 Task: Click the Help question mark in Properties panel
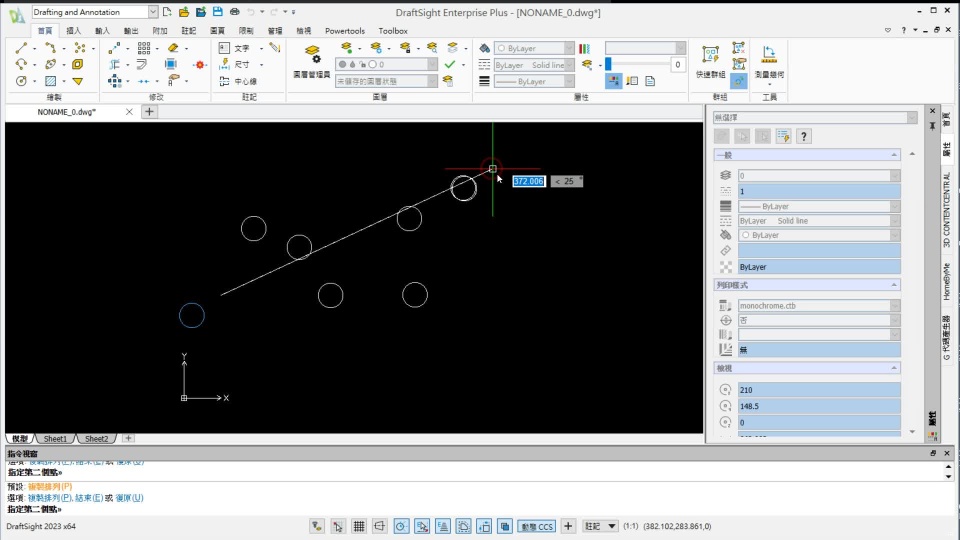pos(804,137)
